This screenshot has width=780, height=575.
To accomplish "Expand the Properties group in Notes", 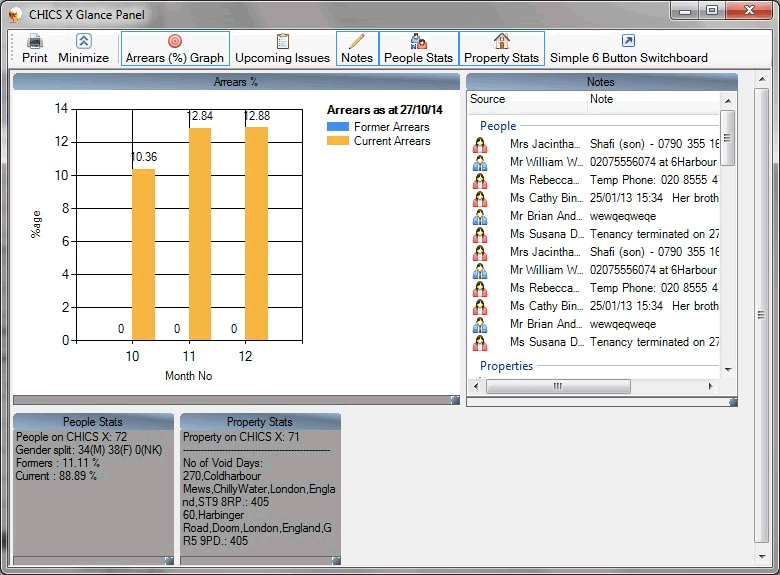I will (x=506, y=366).
